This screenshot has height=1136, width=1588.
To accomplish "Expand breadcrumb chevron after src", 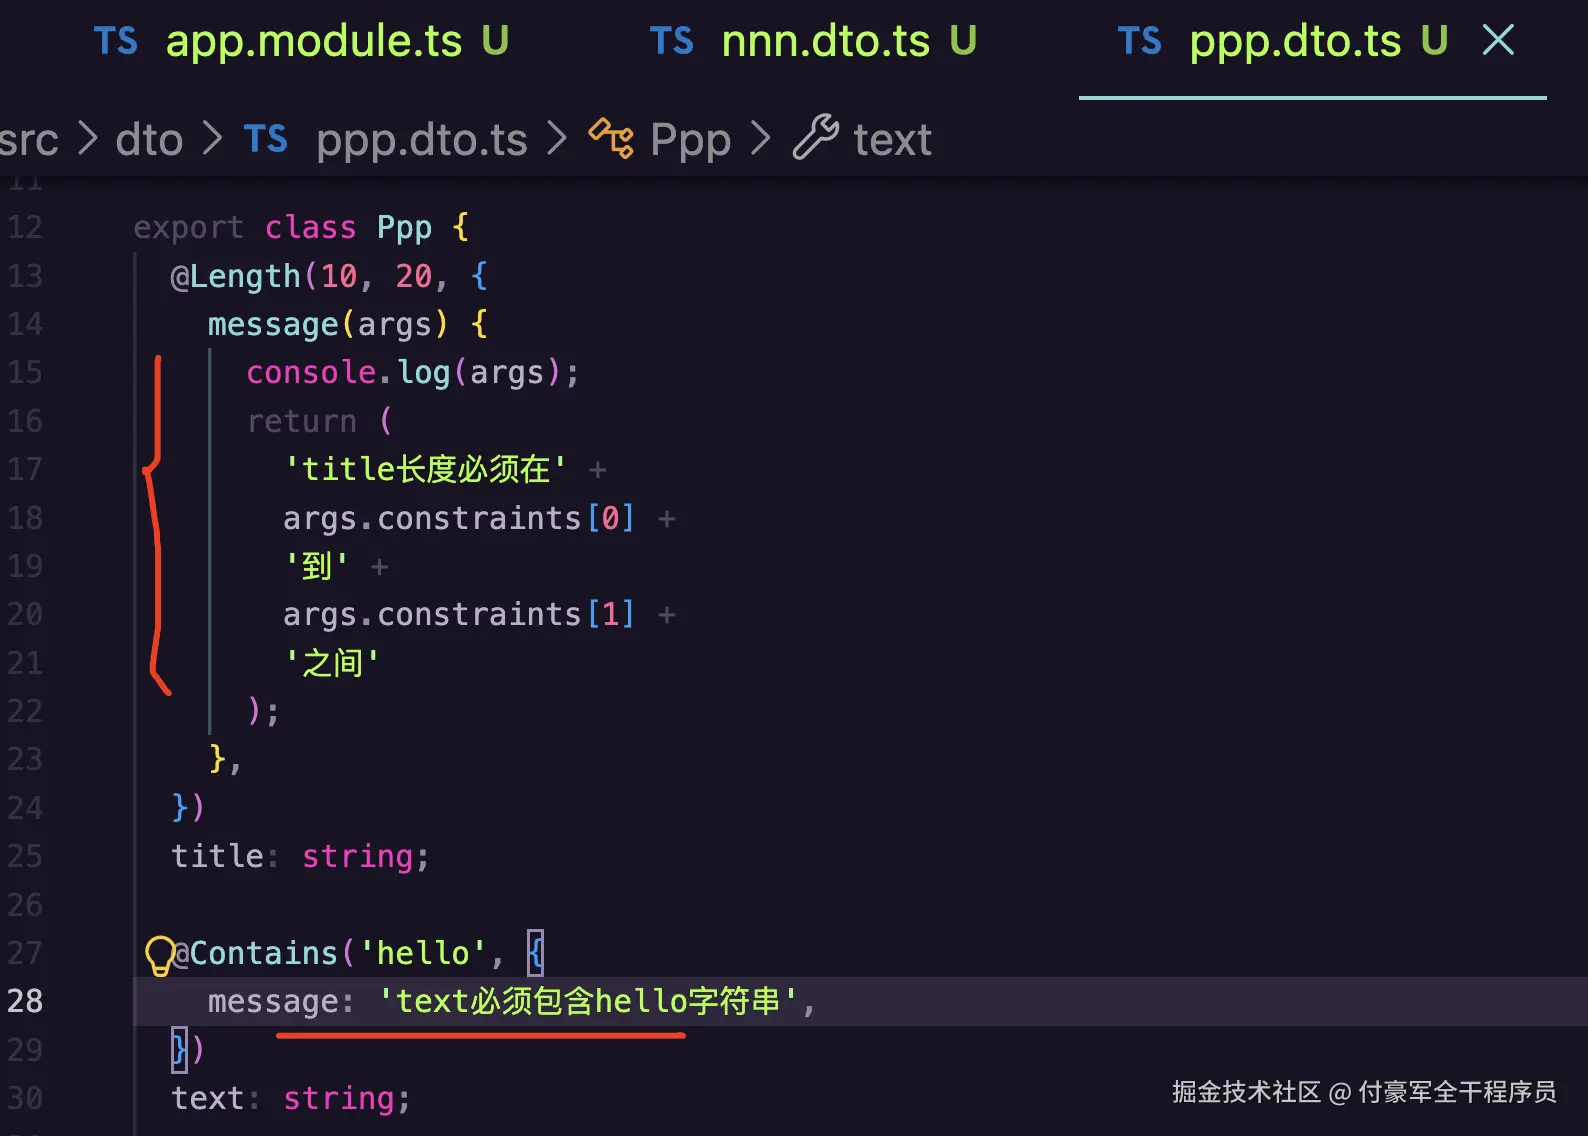I will pyautogui.click(x=88, y=139).
